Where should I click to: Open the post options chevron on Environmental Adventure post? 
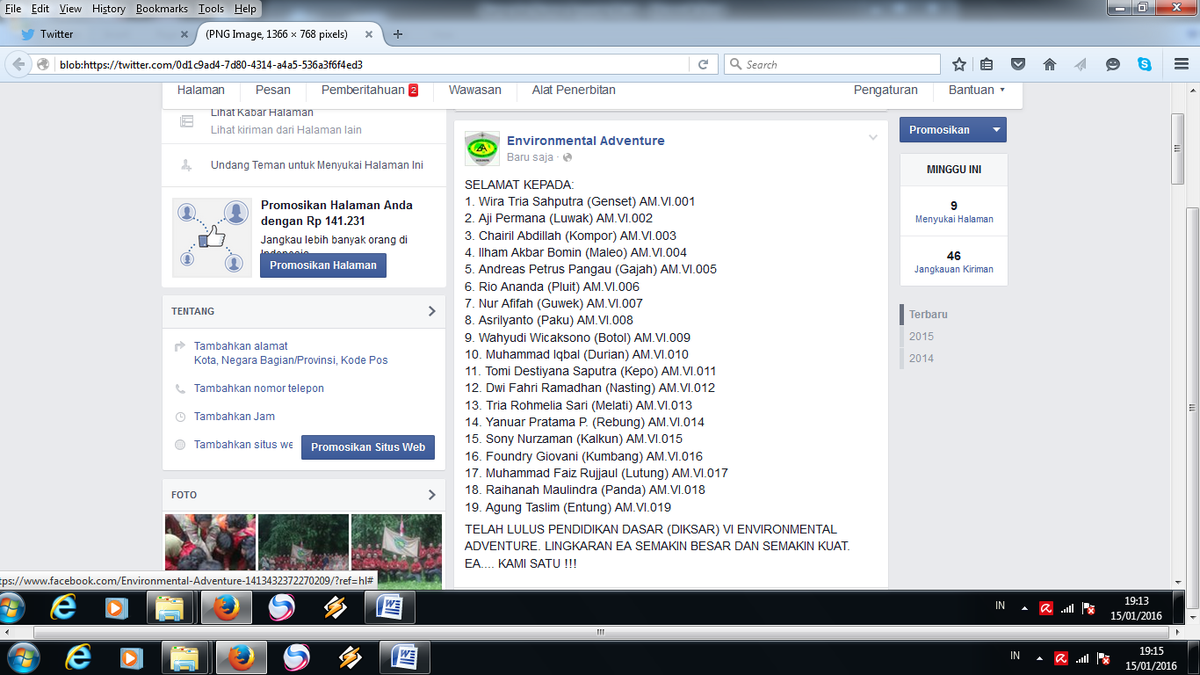872,137
